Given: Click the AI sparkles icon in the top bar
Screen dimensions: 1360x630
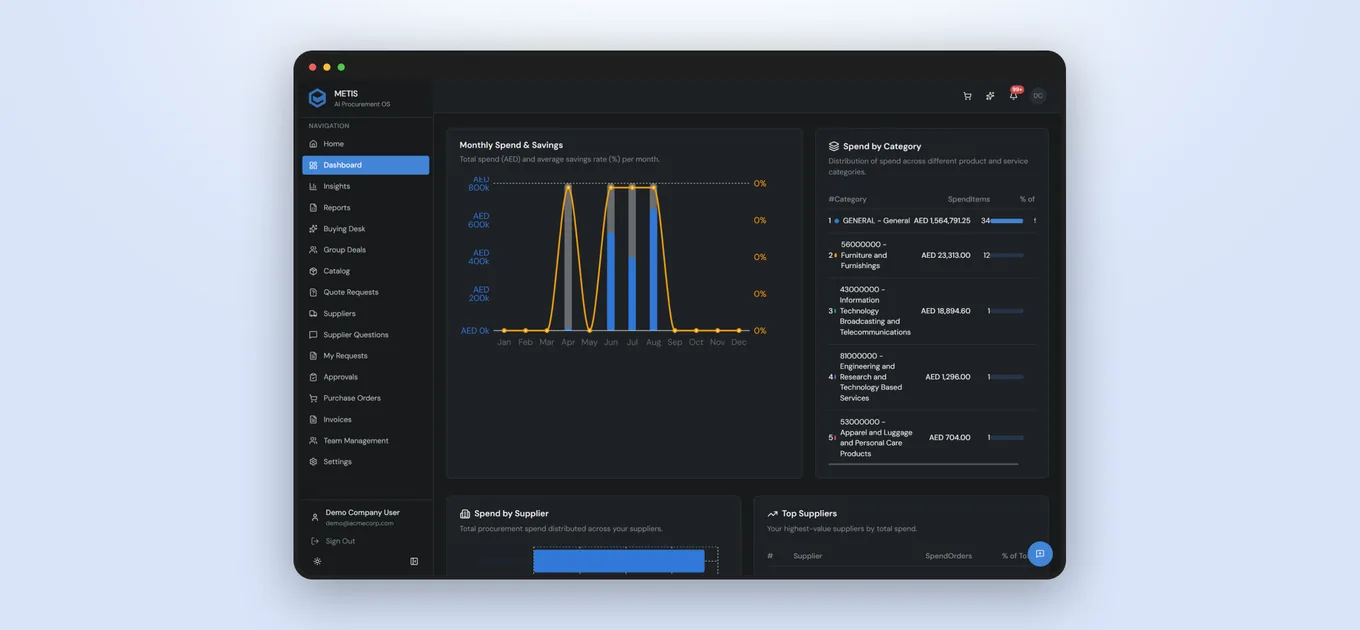Looking at the screenshot, I should (x=990, y=96).
